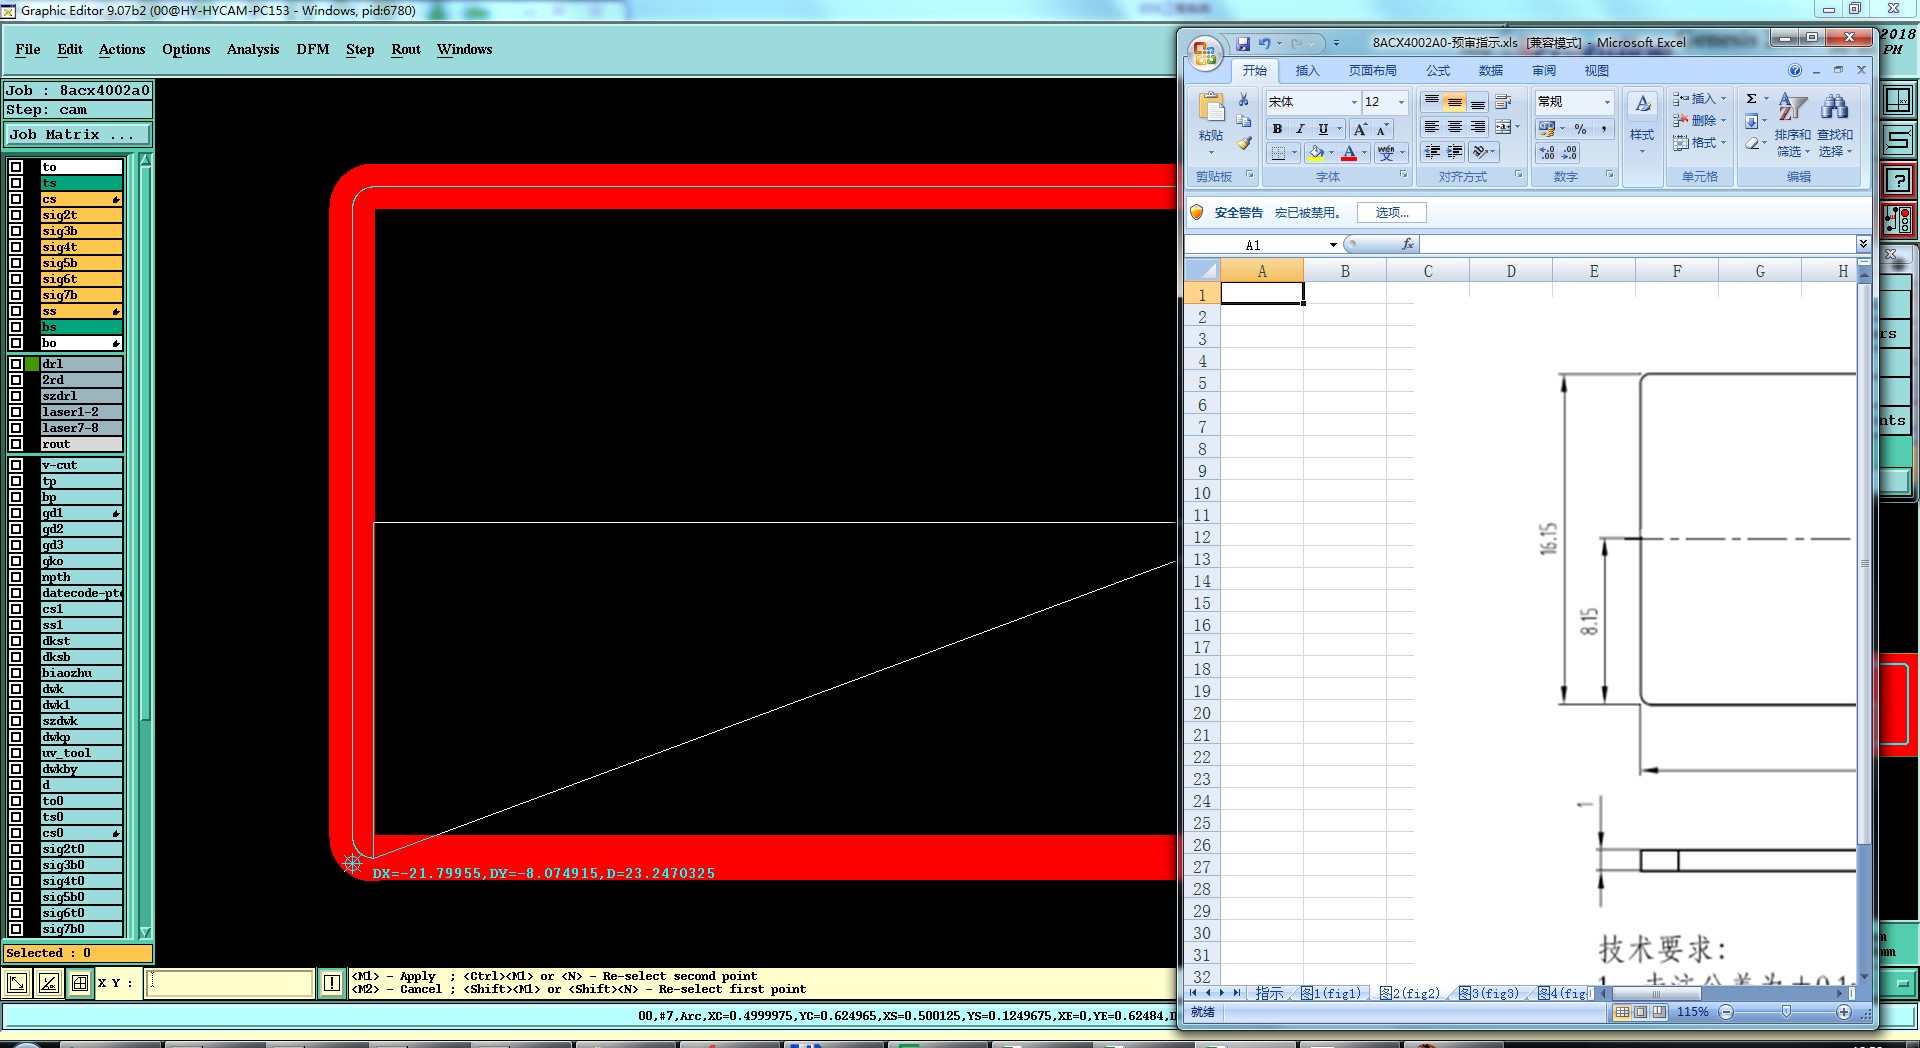
Task: Apply bold formatting in Excel
Action: pos(1277,129)
